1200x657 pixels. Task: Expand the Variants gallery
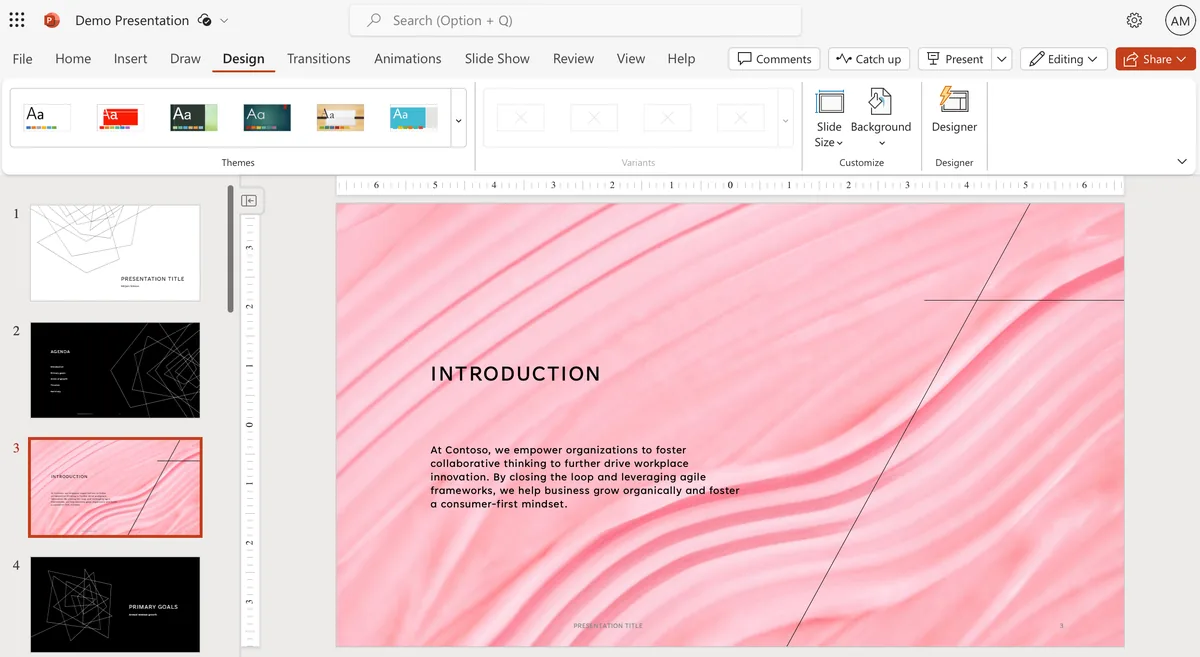pos(785,120)
